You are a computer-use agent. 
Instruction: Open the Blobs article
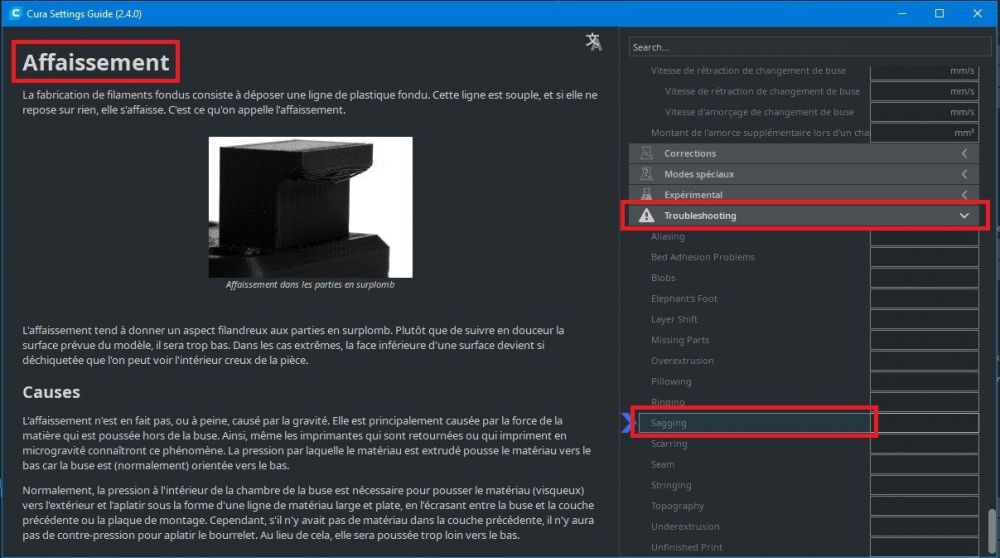pyautogui.click(x=663, y=278)
